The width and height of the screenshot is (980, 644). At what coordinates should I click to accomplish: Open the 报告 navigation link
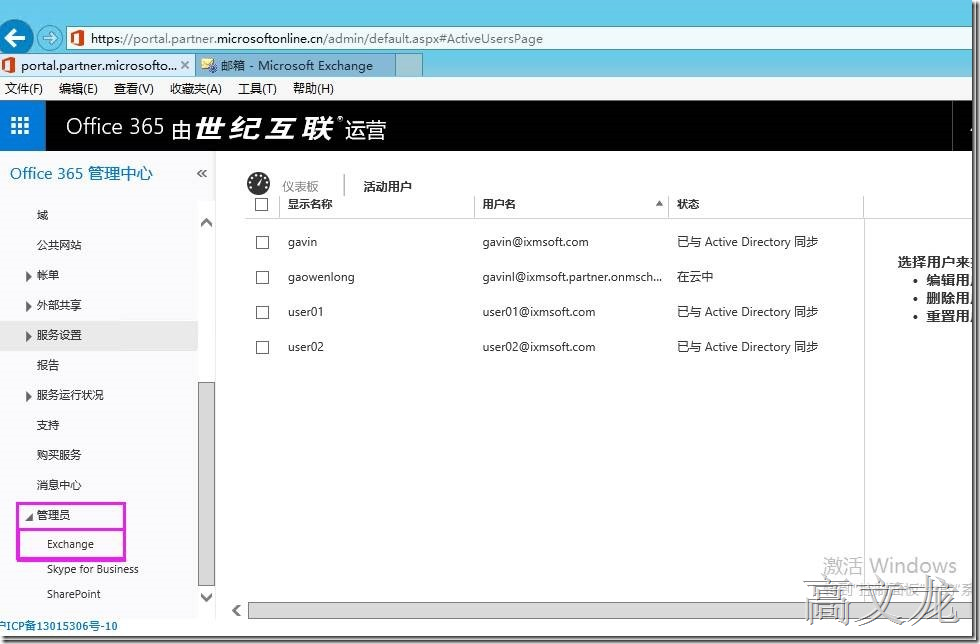click(x=48, y=365)
